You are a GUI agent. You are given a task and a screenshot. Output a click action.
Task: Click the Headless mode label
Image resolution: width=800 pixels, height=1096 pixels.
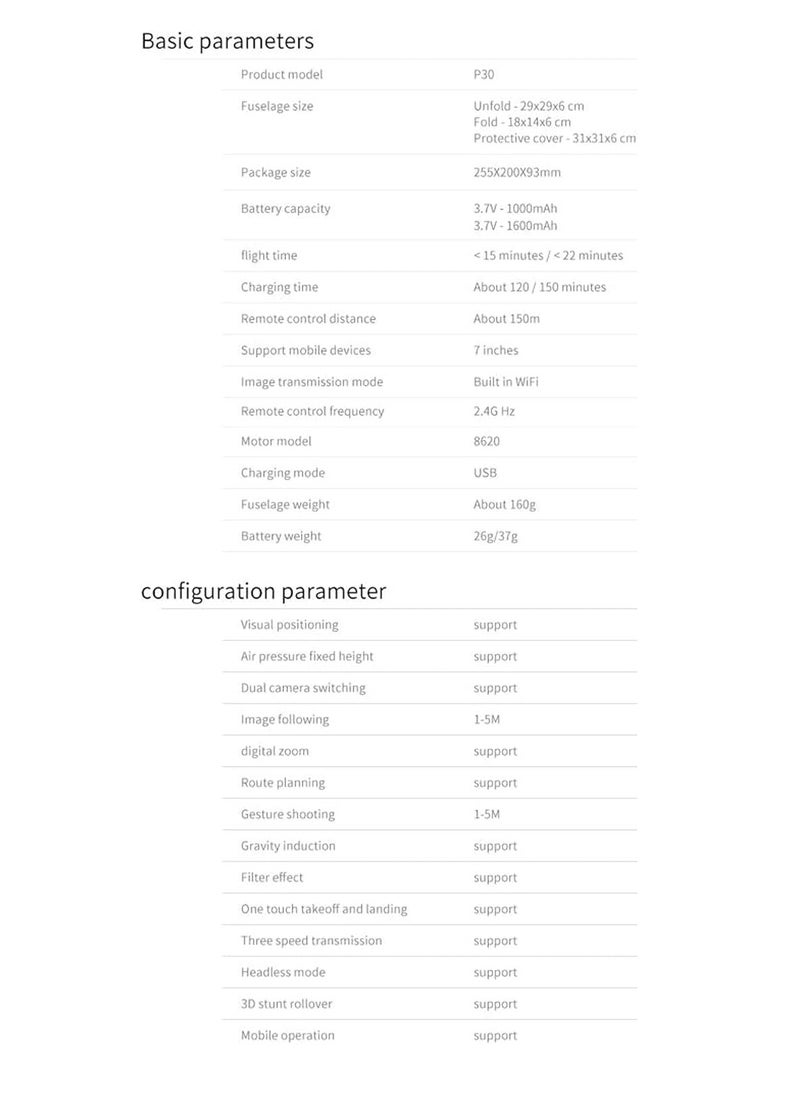[x=283, y=973]
